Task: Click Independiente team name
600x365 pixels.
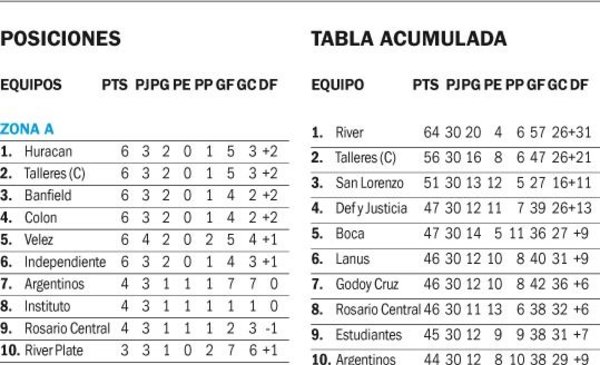Action: tap(65, 262)
